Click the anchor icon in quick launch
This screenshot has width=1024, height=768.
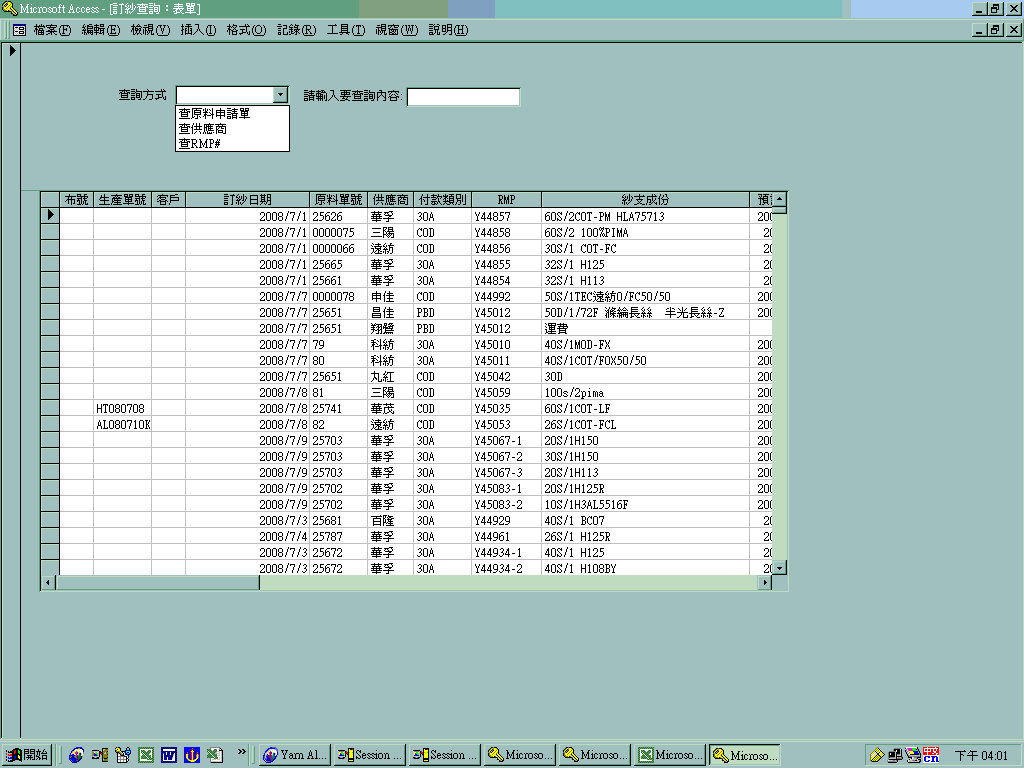click(191, 755)
